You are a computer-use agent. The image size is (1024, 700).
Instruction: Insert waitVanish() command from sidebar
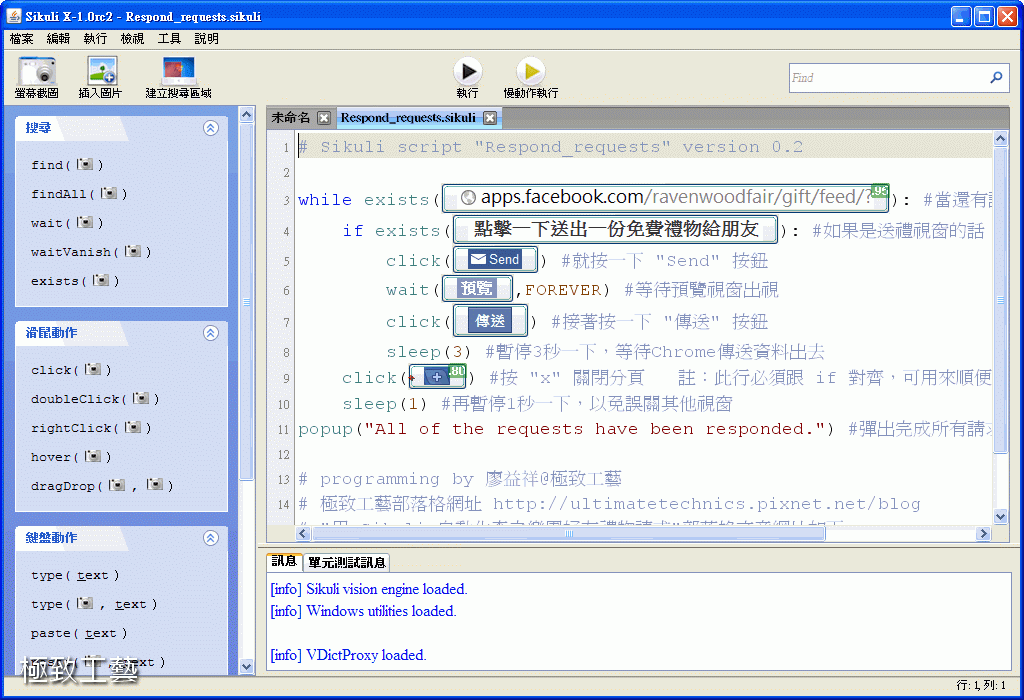[x=91, y=251]
